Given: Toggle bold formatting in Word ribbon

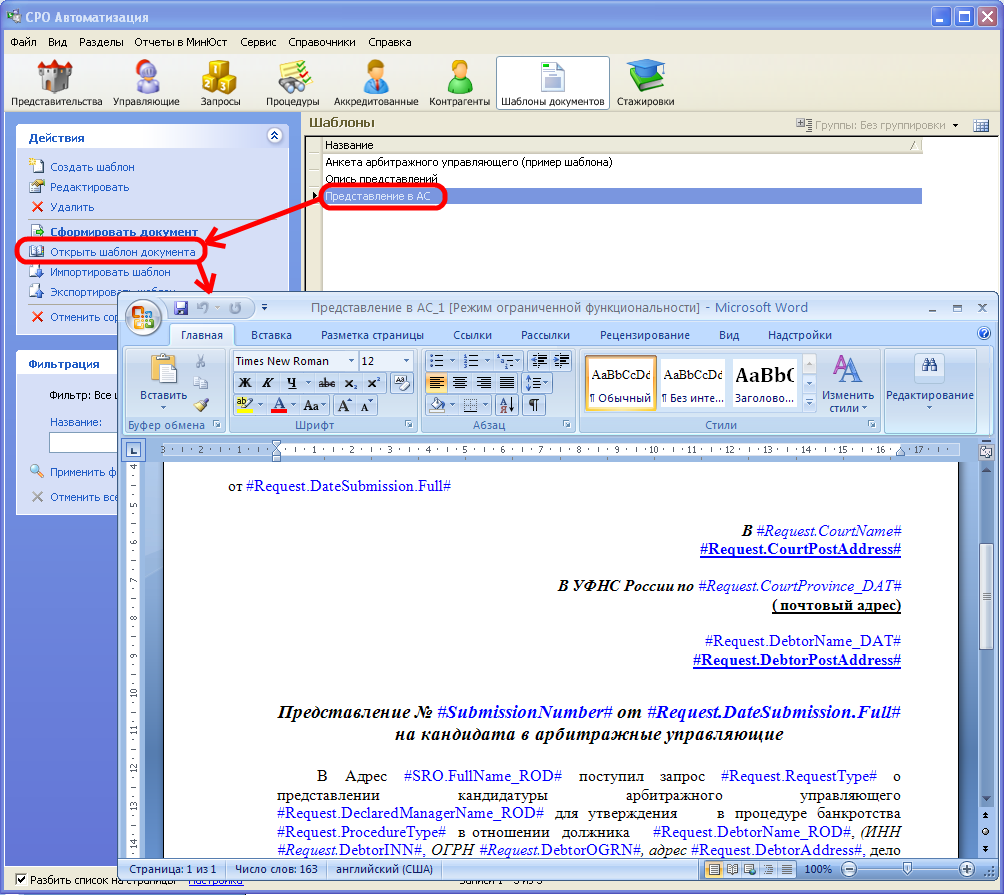Looking at the screenshot, I should pyautogui.click(x=244, y=383).
